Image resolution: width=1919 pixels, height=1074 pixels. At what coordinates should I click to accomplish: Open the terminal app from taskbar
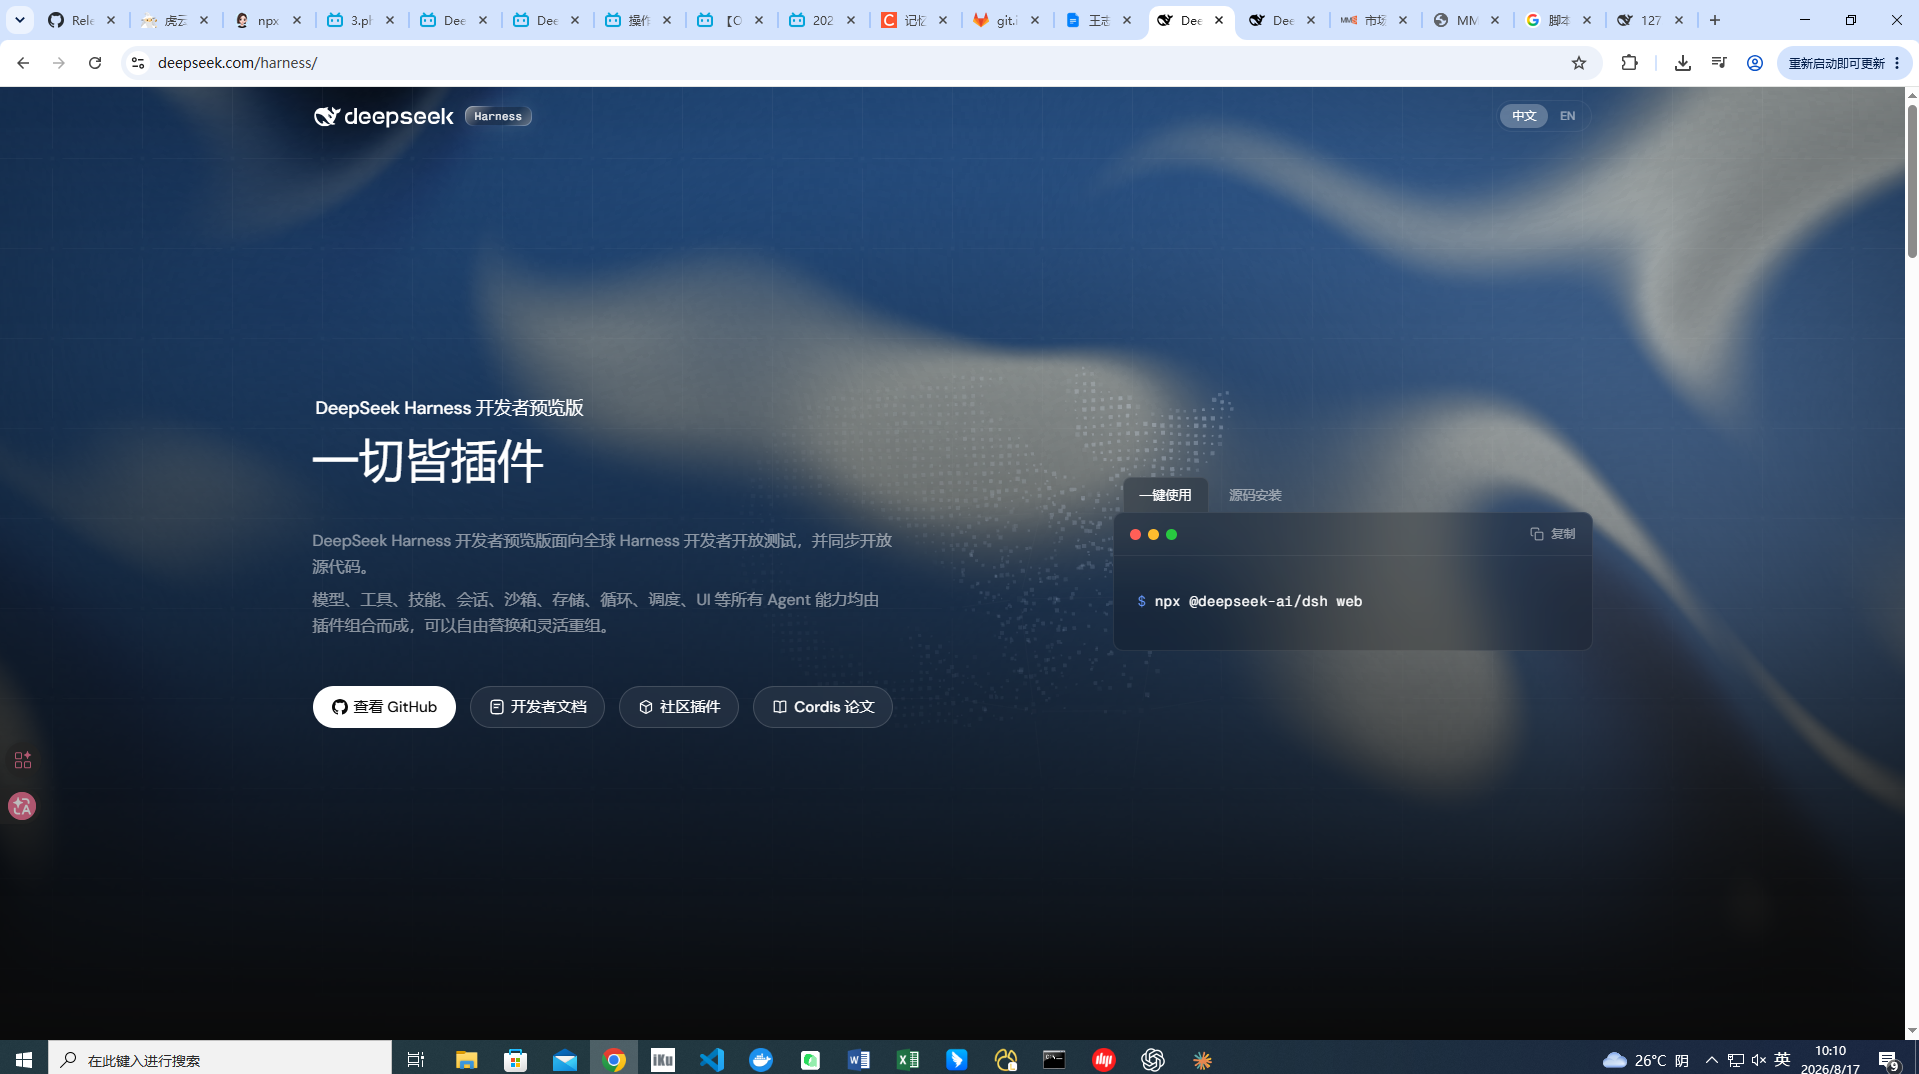coord(1055,1059)
